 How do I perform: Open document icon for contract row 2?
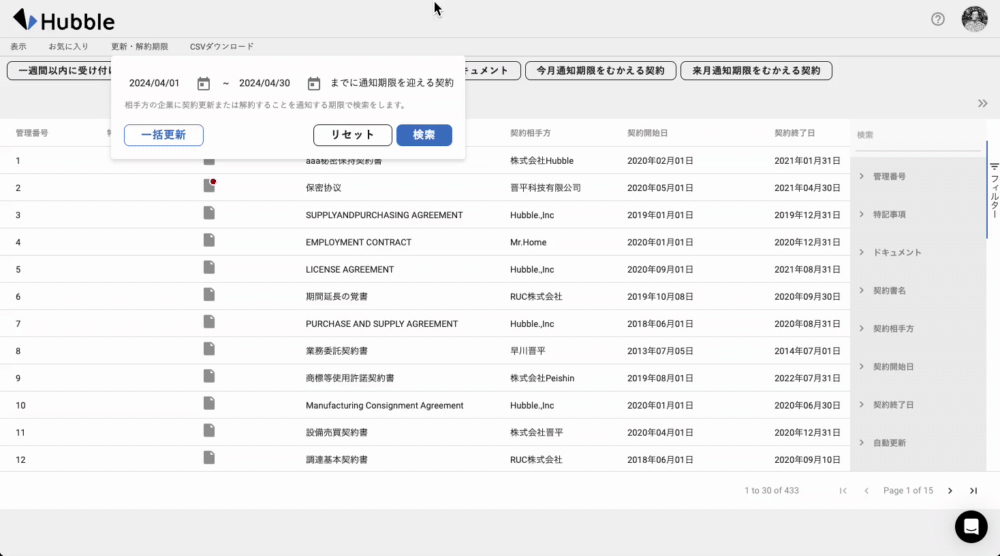point(209,186)
